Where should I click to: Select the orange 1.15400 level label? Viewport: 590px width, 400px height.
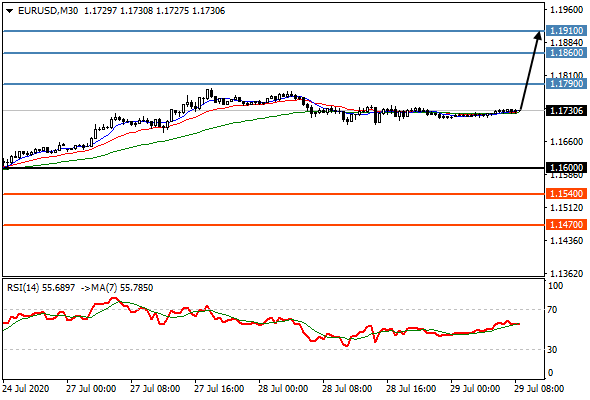[566, 194]
